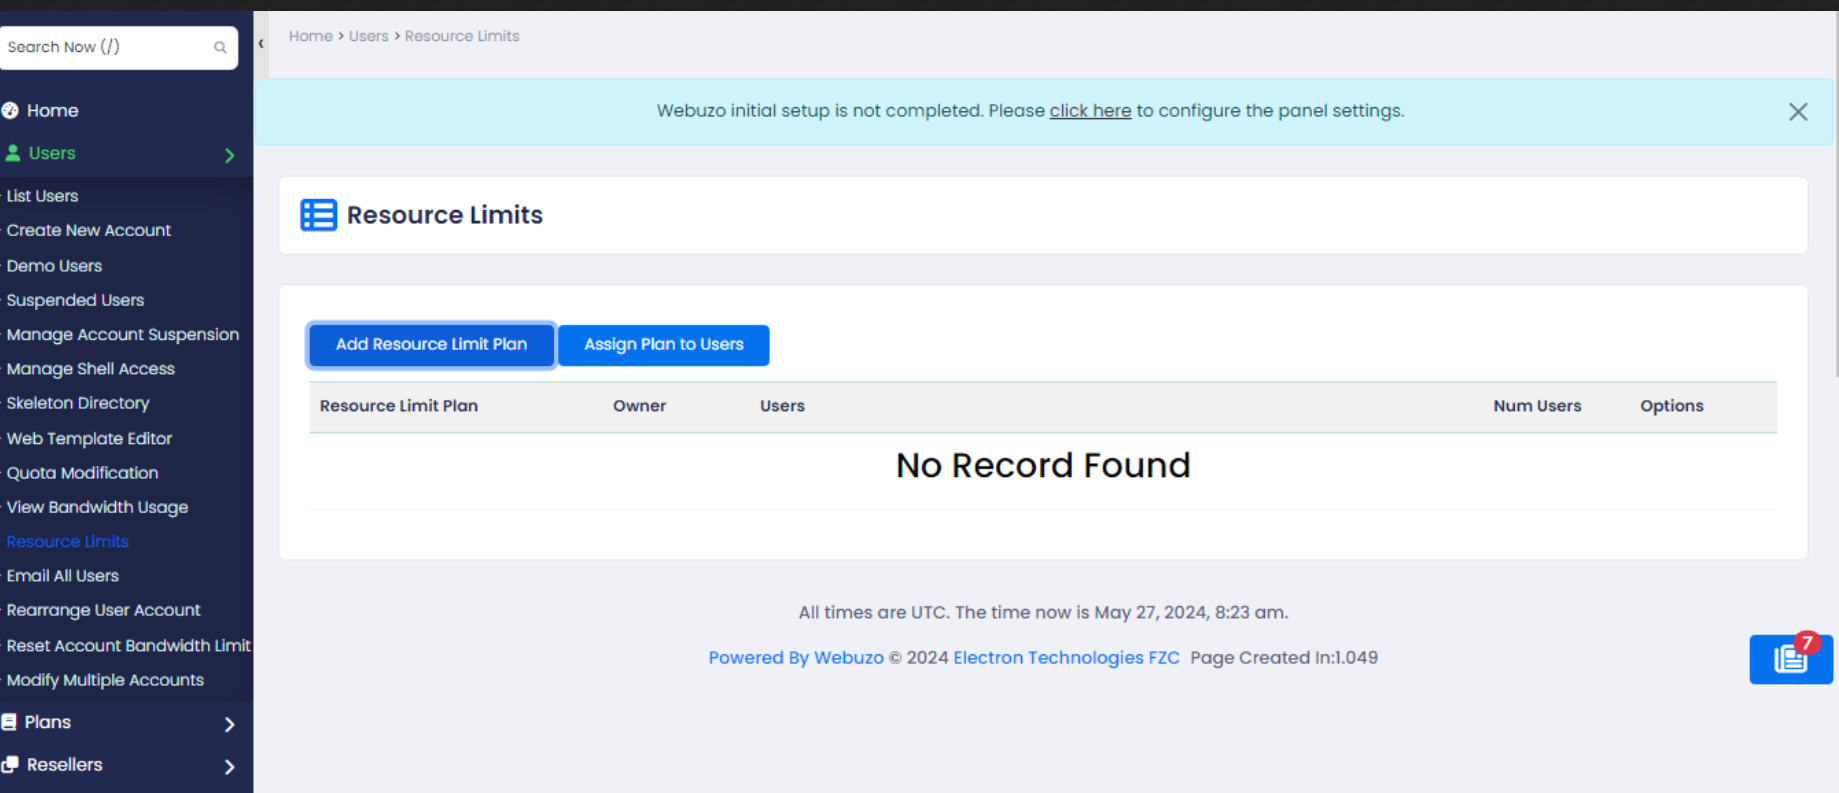
Task: Open the notifications icon with badge 7
Action: point(1790,659)
